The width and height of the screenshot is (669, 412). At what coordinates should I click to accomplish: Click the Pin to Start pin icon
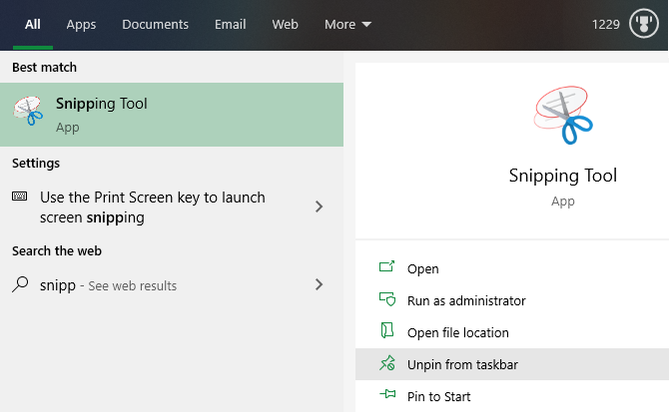pos(387,396)
